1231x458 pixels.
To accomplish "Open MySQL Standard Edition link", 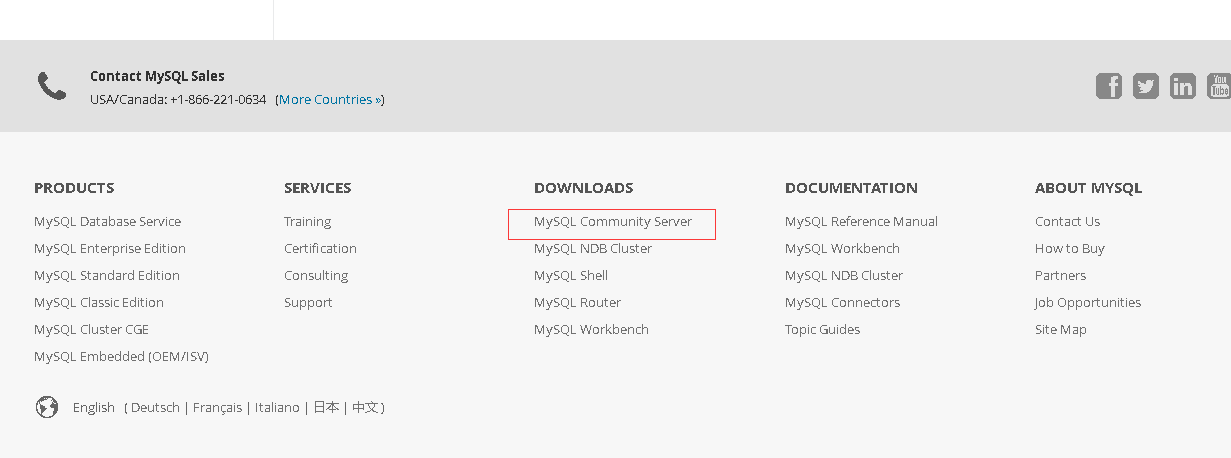I will [x=107, y=276].
